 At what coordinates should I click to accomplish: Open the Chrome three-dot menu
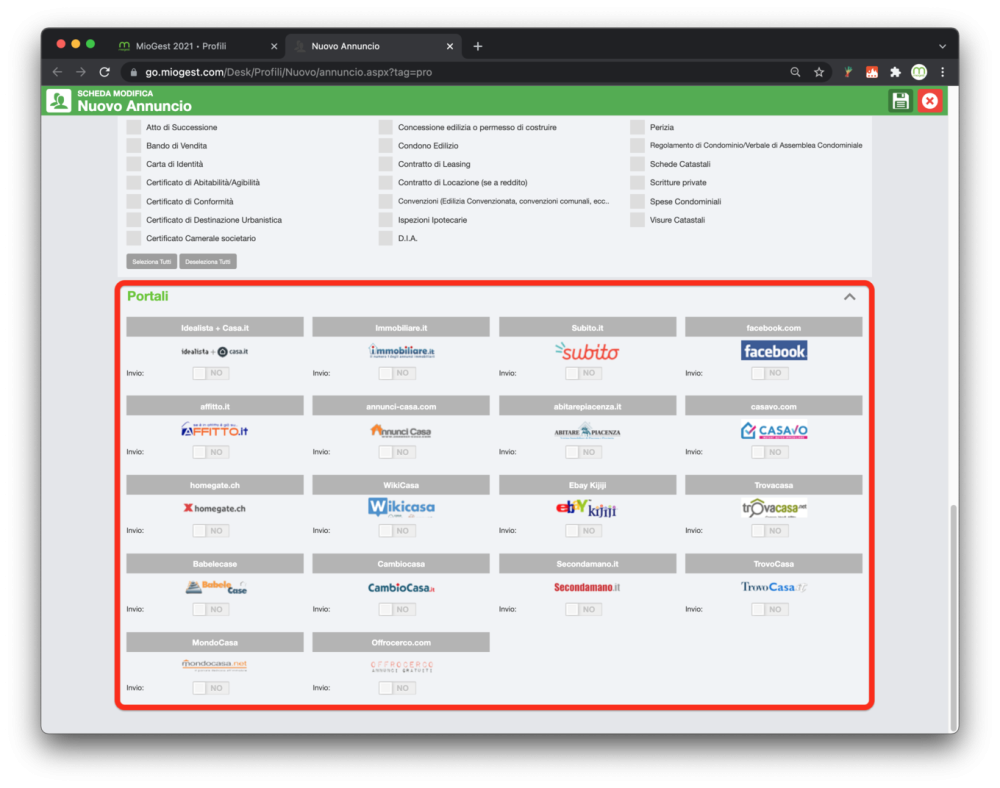point(943,72)
